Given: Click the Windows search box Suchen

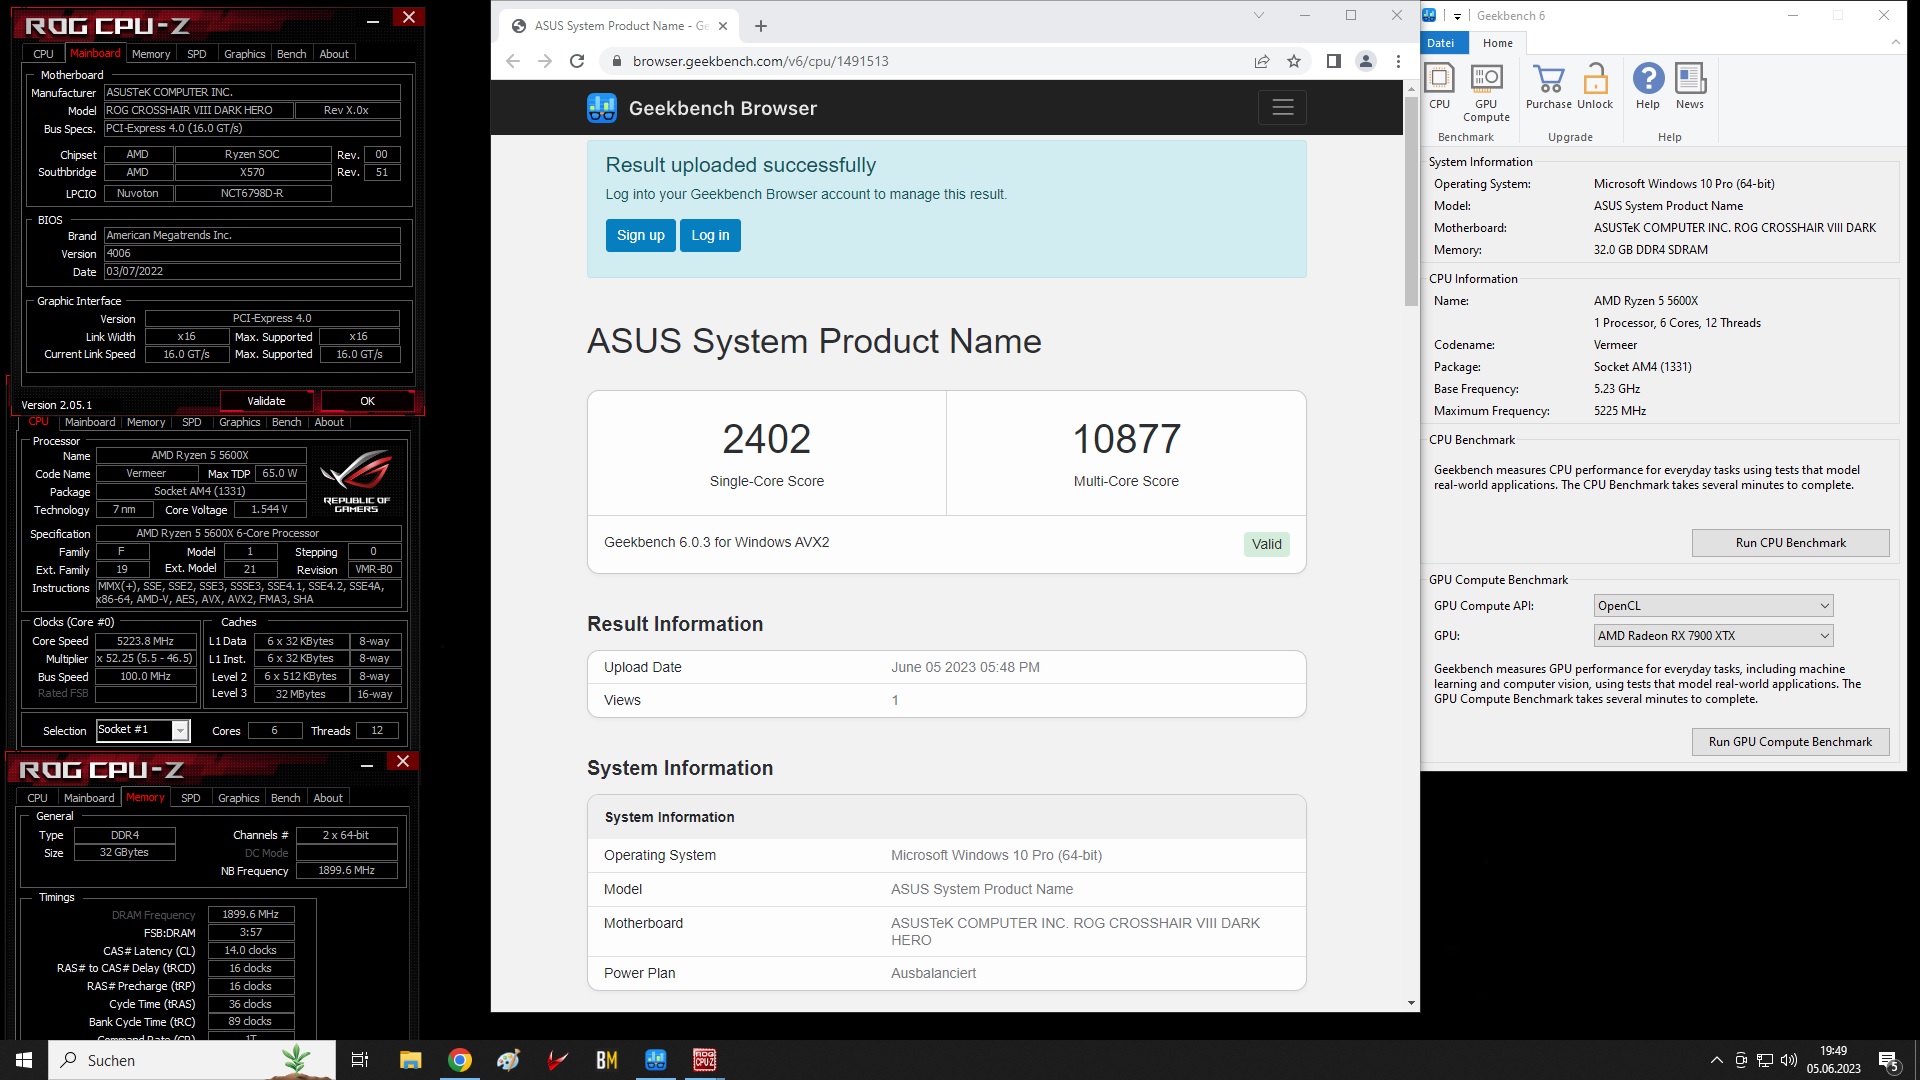Looking at the screenshot, I should pyautogui.click(x=192, y=1060).
